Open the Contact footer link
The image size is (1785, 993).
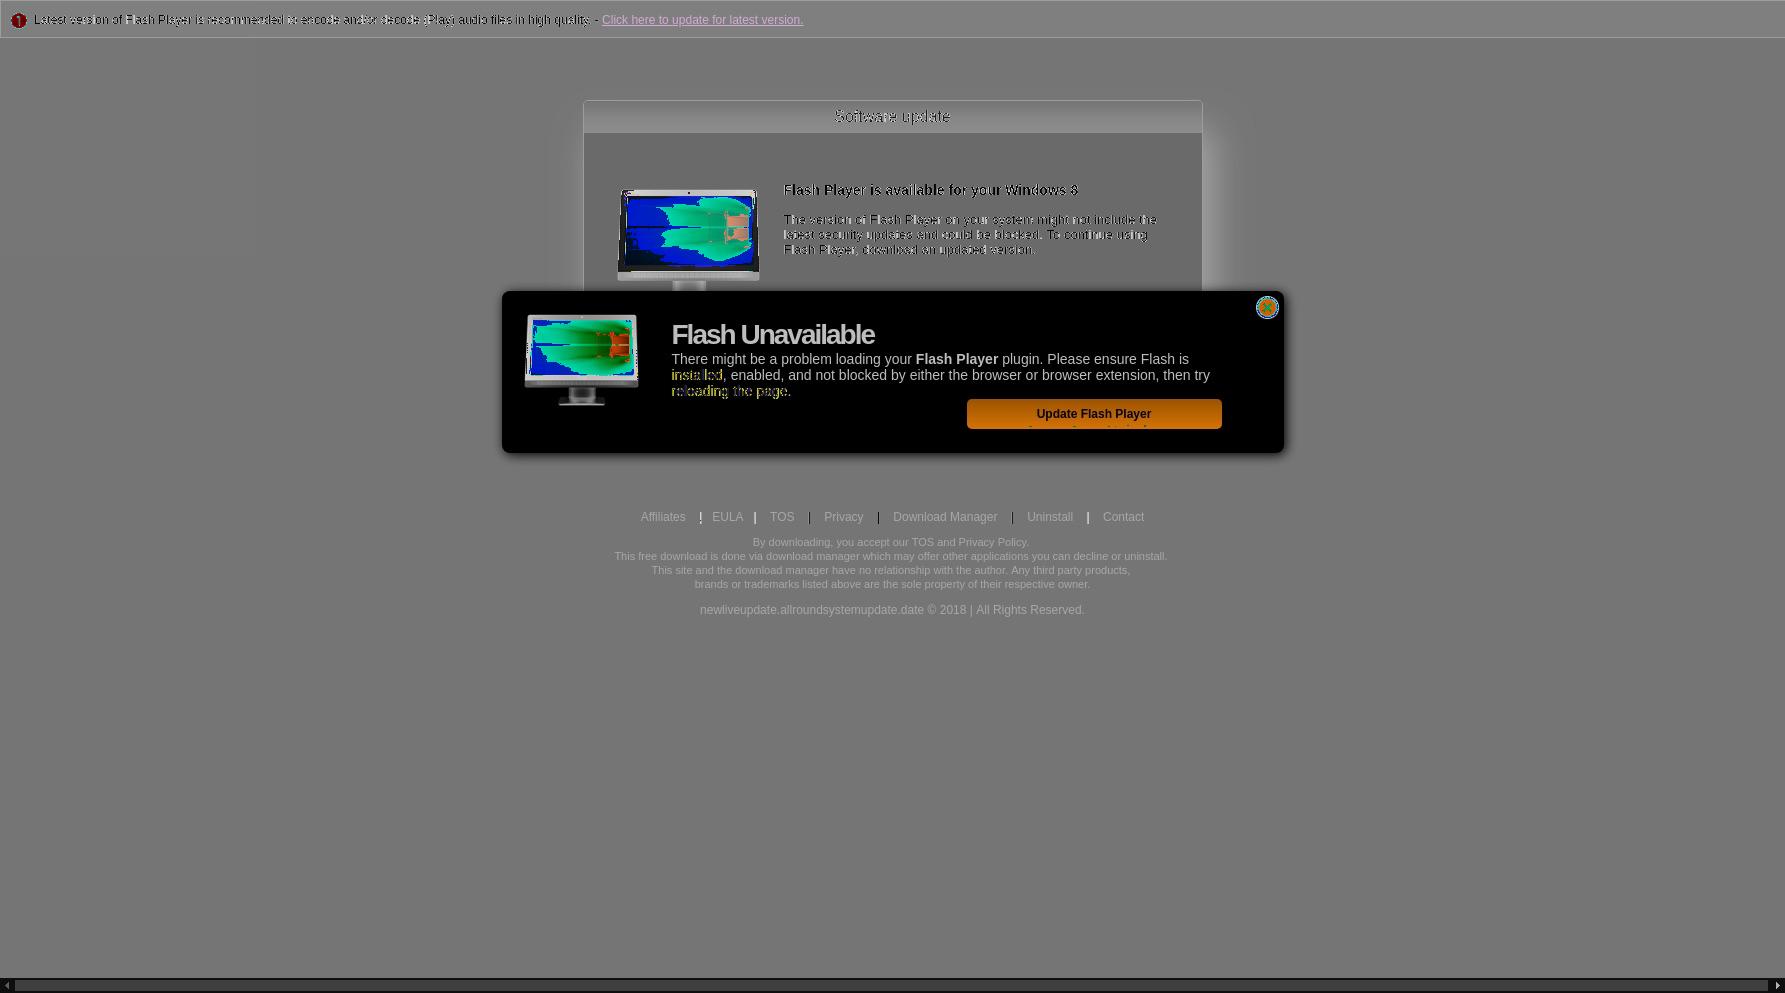pyautogui.click(x=1123, y=517)
